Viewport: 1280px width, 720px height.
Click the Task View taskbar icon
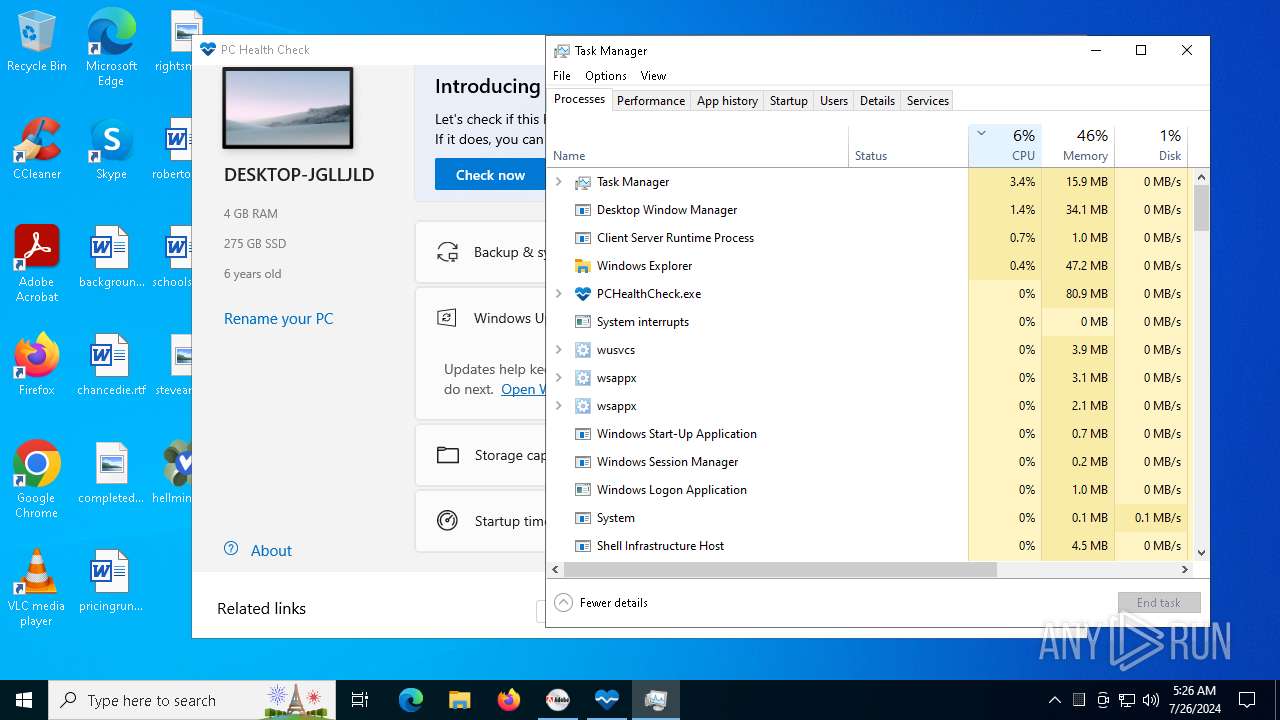coord(360,700)
